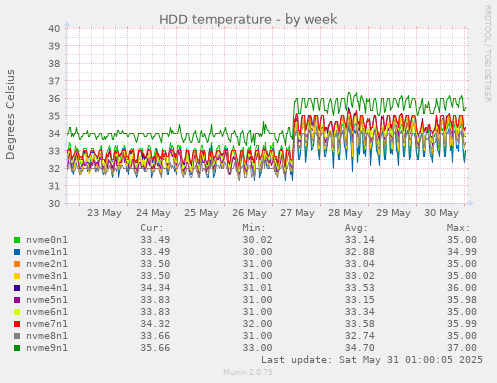
Task: Select the nvme6n1 legend label
Action: [x=47, y=312]
